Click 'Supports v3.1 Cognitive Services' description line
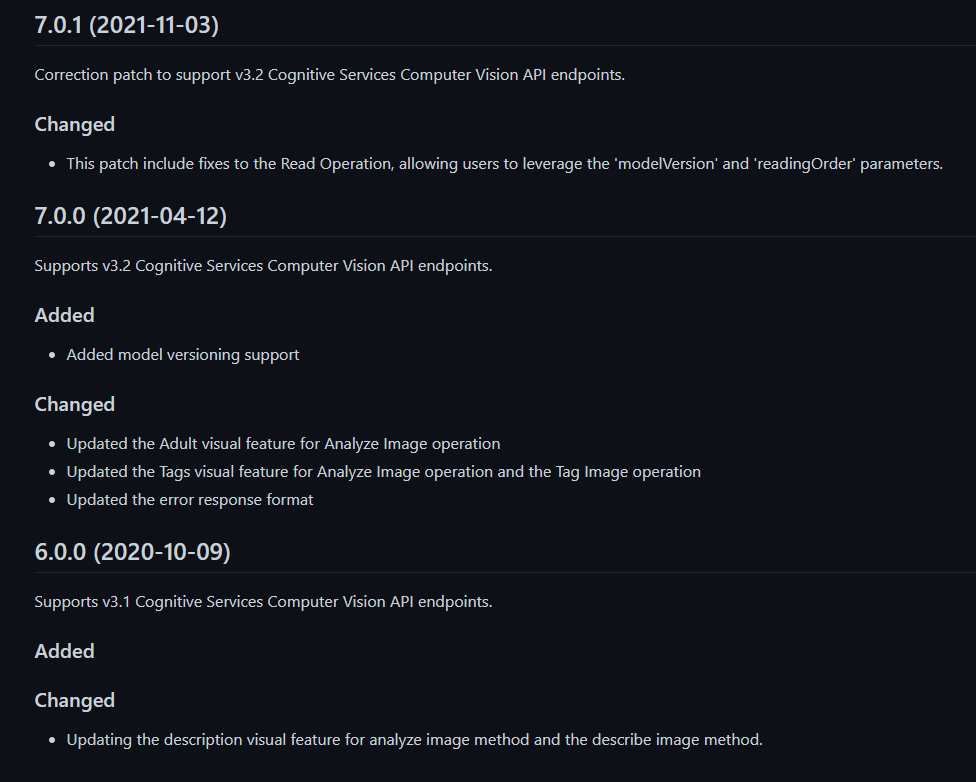Screen dimensions: 976x782 pos(263,602)
